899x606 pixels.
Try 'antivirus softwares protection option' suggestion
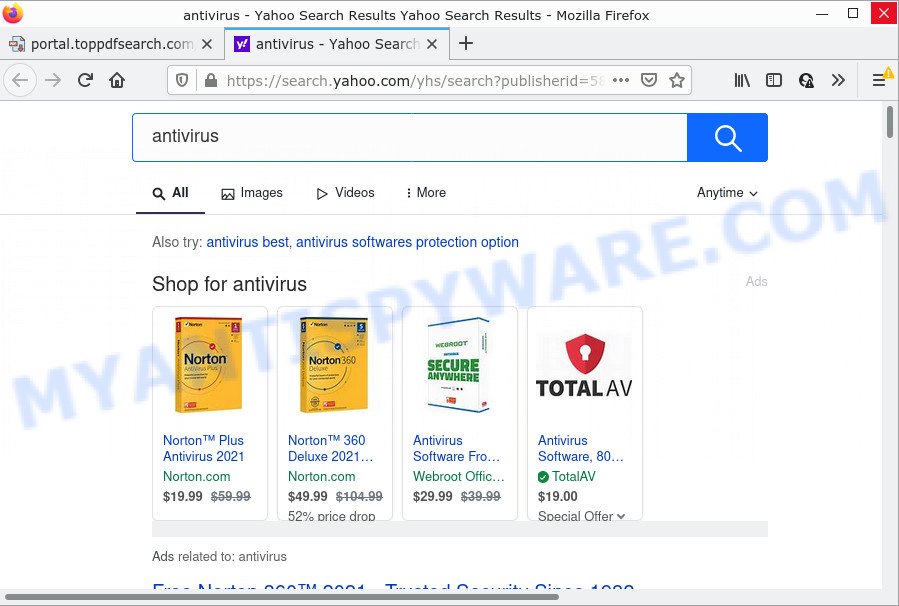point(407,243)
